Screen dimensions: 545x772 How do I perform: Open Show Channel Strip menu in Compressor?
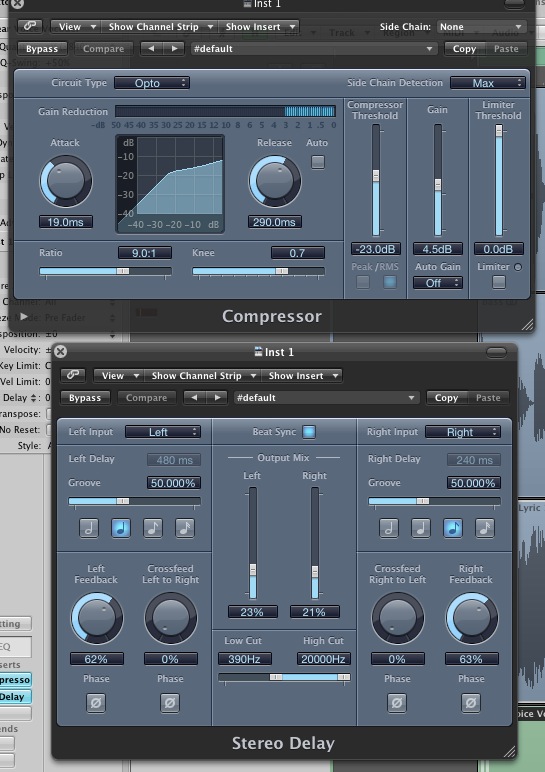tap(160, 27)
